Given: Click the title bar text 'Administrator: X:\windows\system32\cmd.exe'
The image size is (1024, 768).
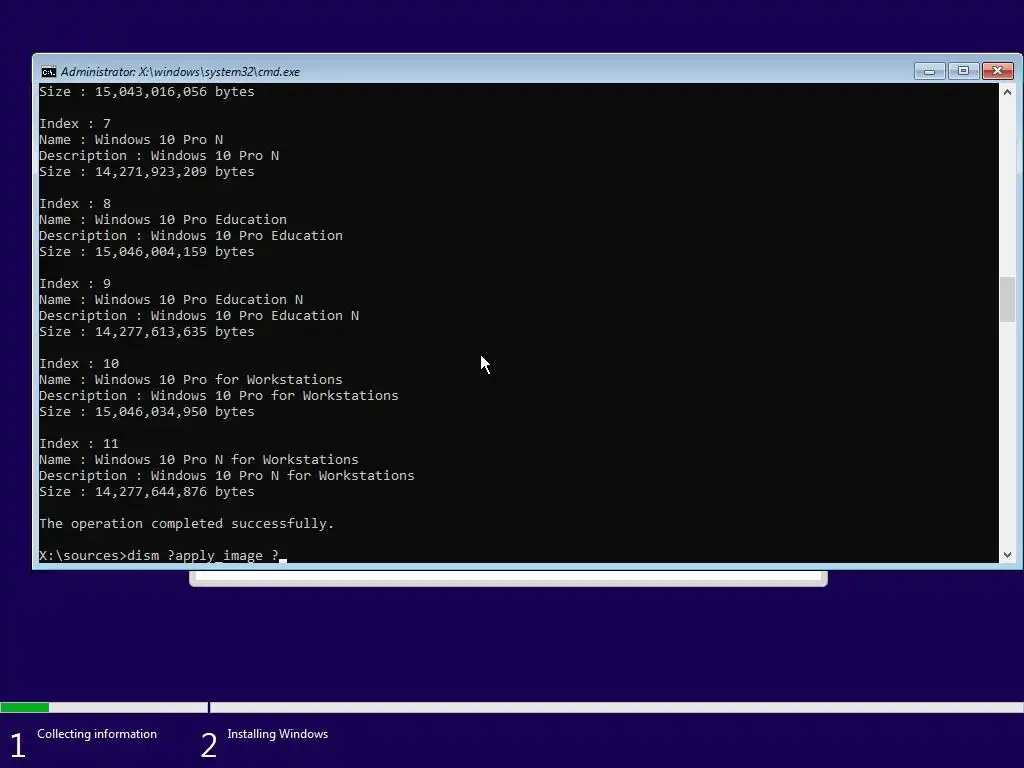Looking at the screenshot, I should [180, 72].
